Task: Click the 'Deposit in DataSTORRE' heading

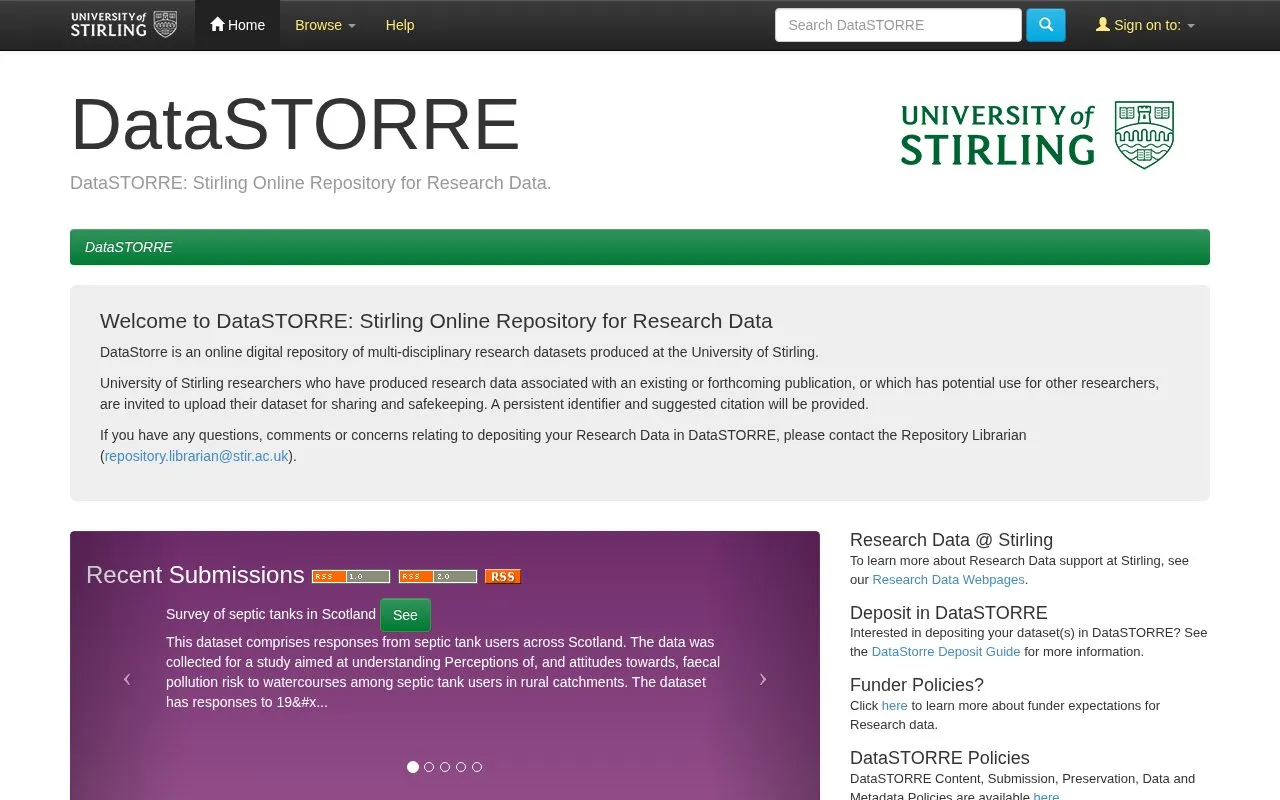Action: [x=949, y=613]
